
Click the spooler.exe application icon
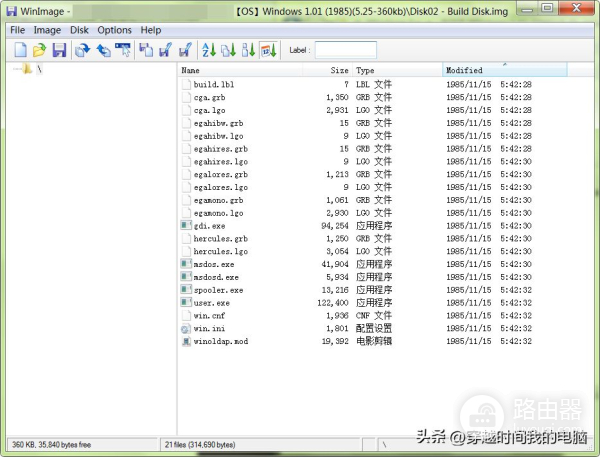pyautogui.click(x=186, y=290)
